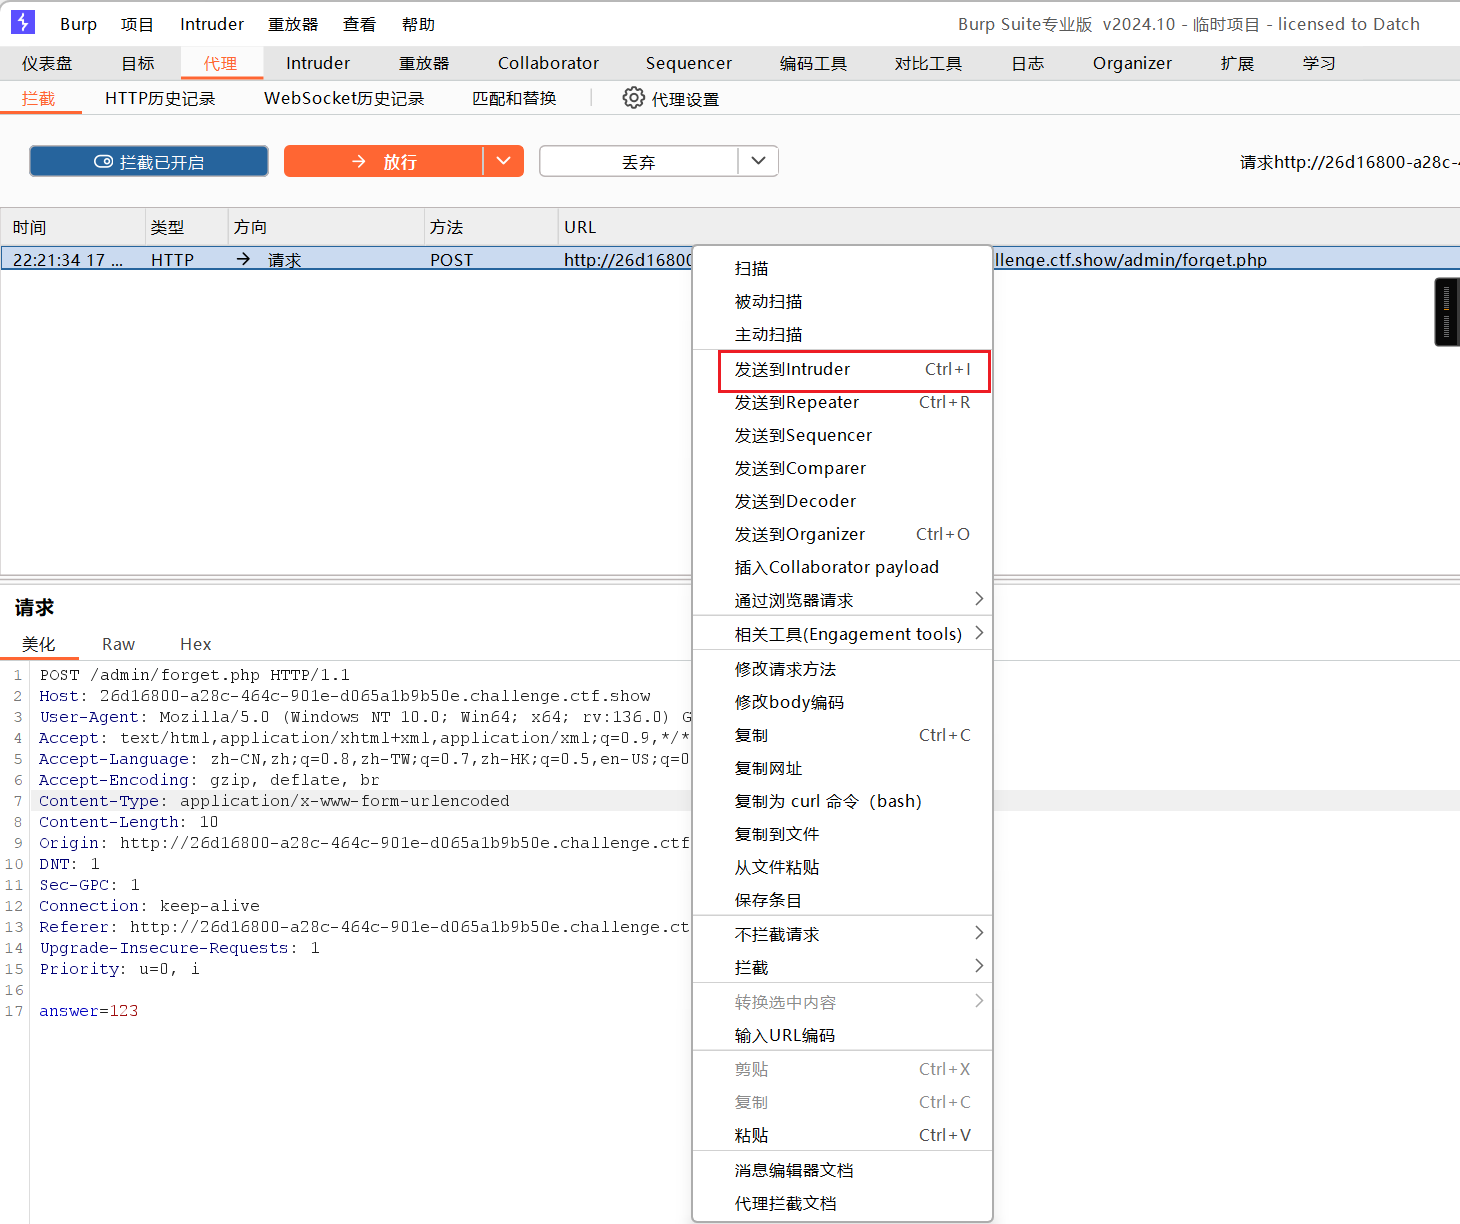Click the orange forward (放行) button
Screen dimensions: 1460x1224
(x=384, y=161)
